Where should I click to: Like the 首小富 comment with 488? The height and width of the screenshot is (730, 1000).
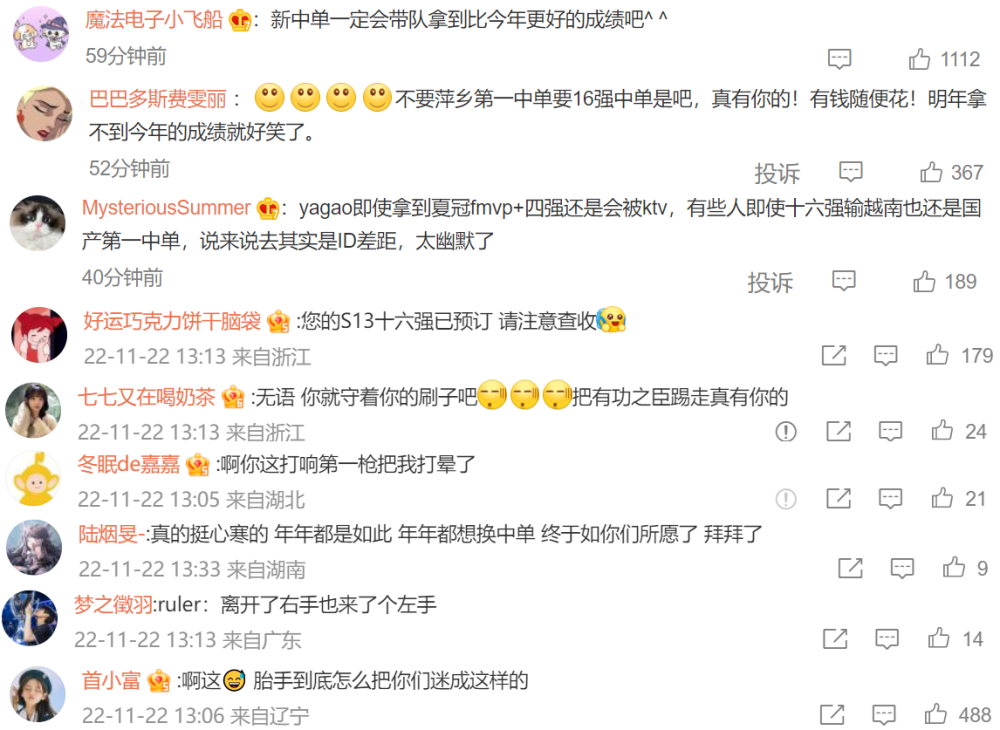[935, 714]
